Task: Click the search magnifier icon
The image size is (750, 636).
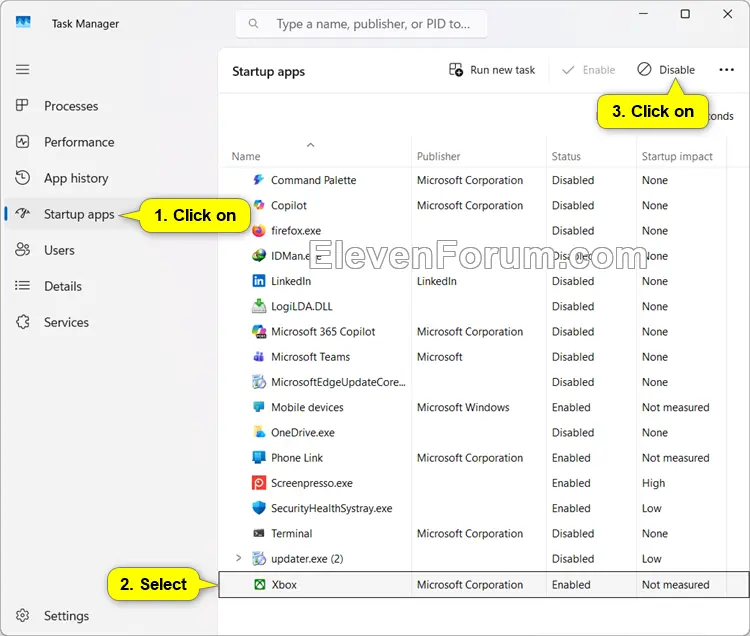Action: (254, 23)
